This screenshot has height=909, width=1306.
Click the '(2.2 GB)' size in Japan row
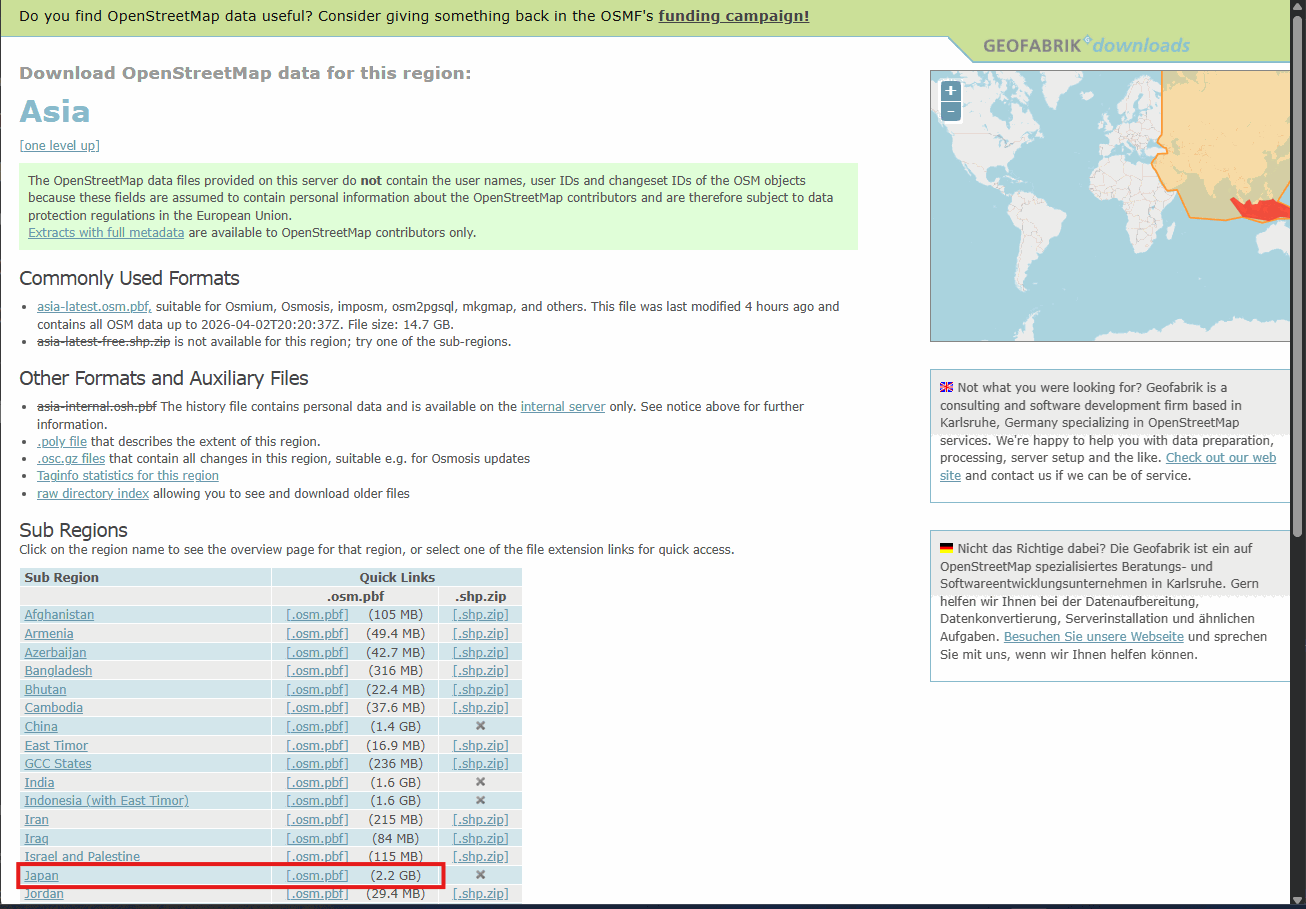click(x=396, y=876)
